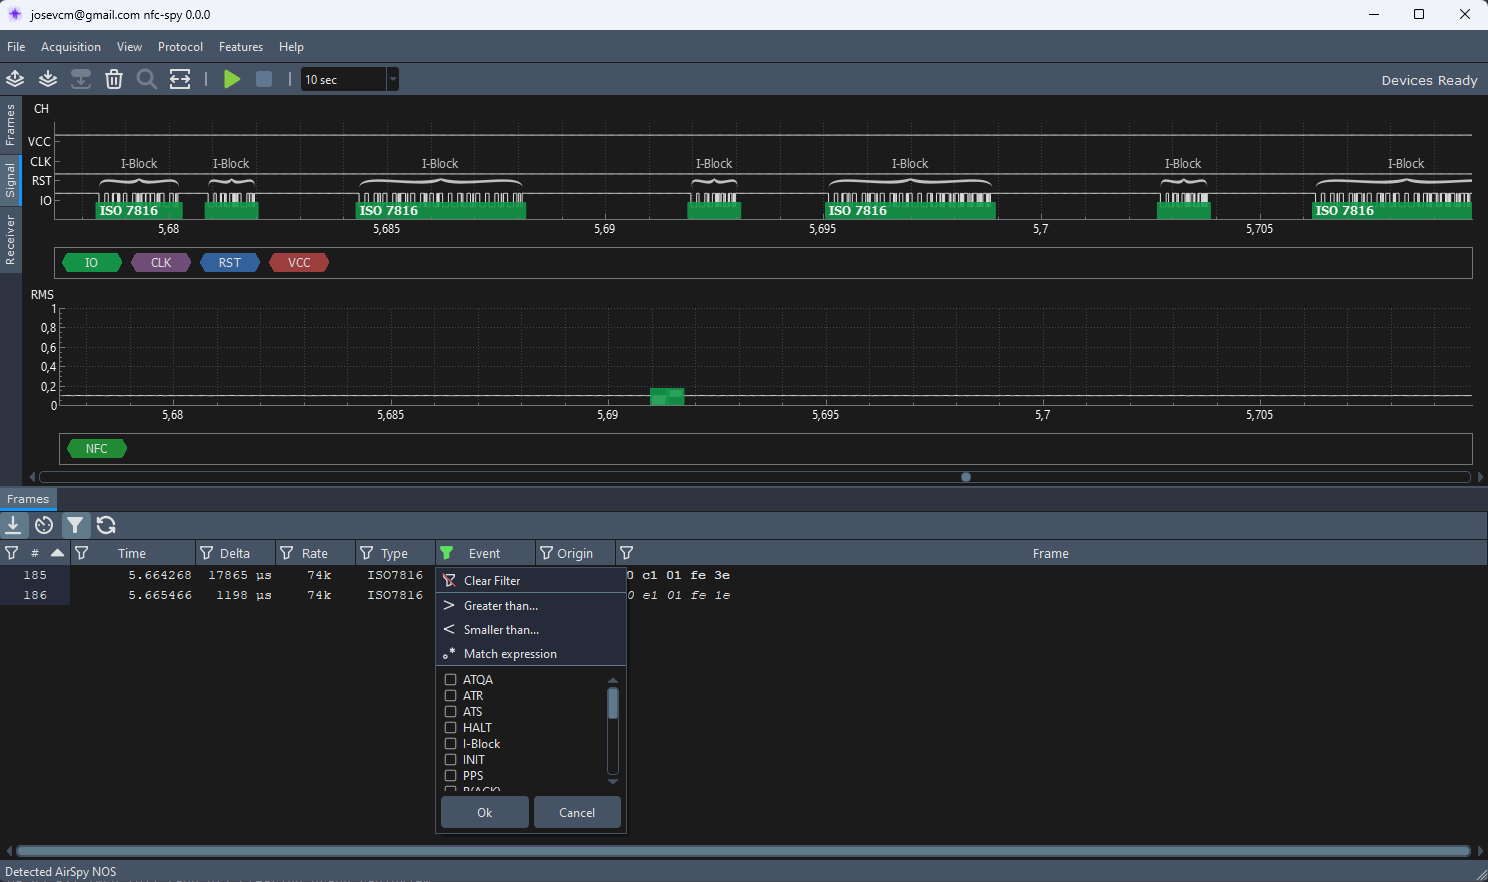
Task: Click the Event column header
Action: [484, 553]
